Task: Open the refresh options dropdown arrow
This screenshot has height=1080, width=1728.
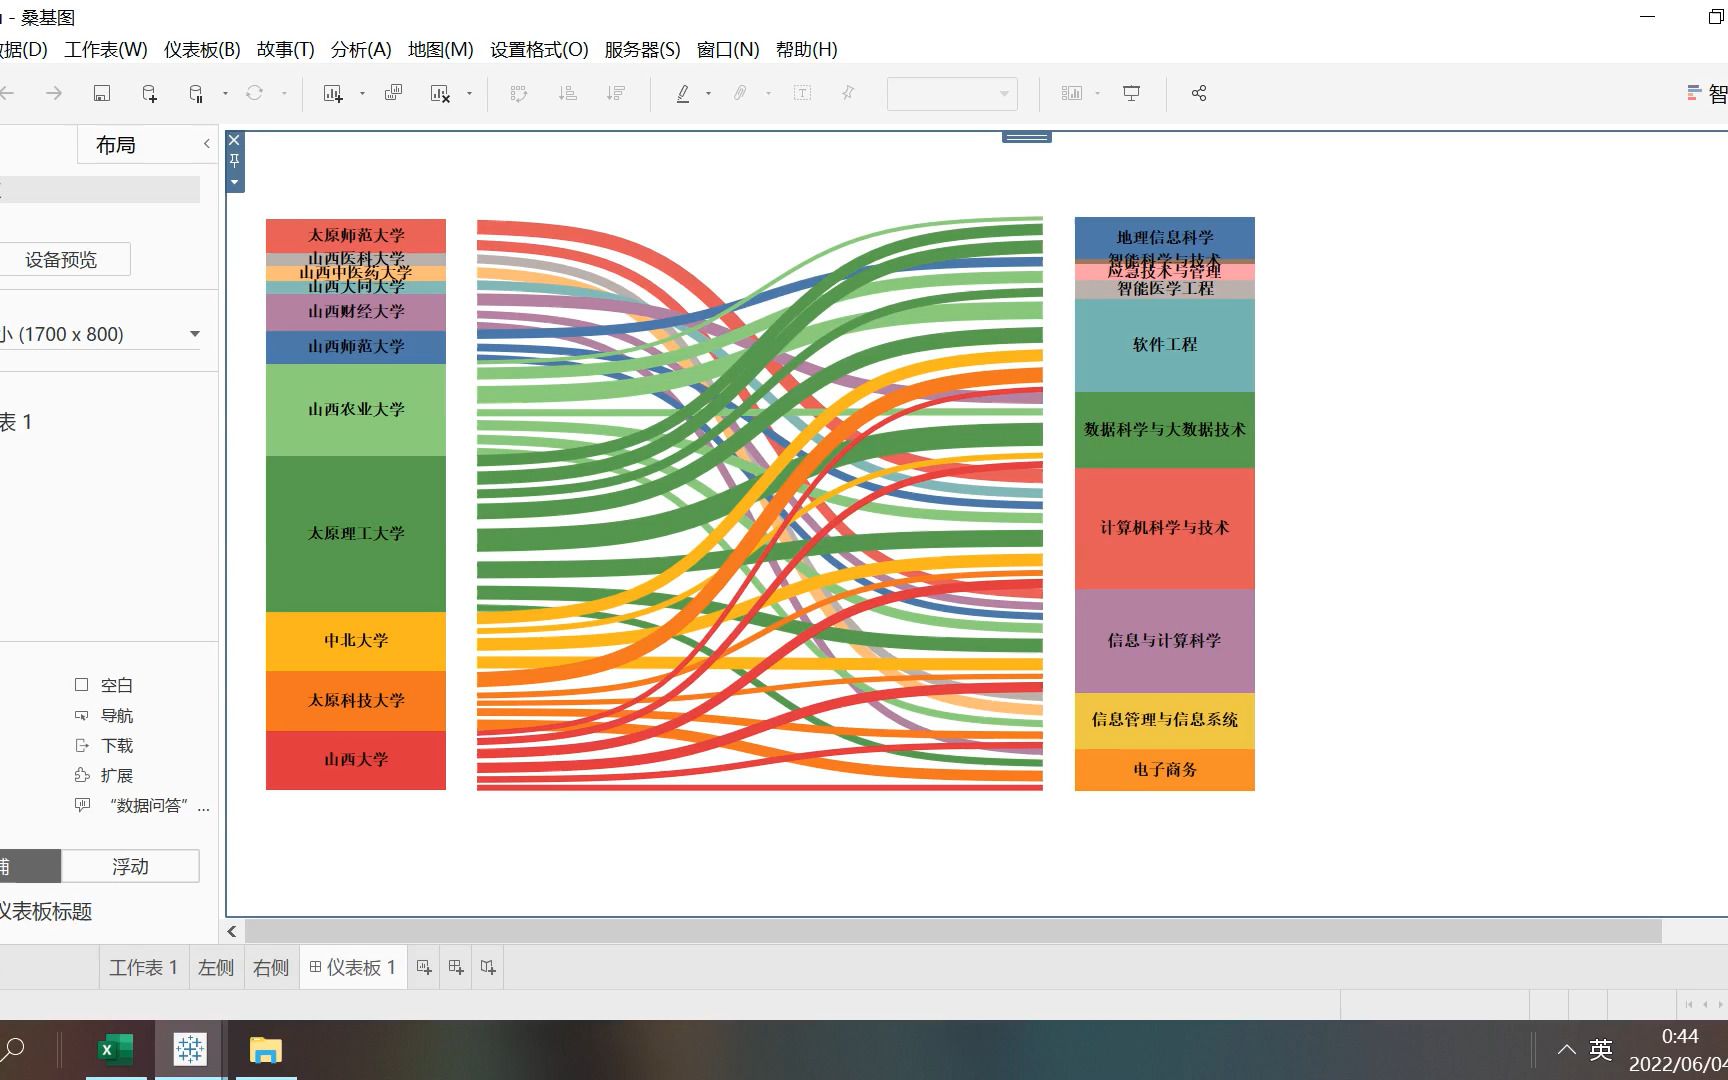Action: point(284,93)
